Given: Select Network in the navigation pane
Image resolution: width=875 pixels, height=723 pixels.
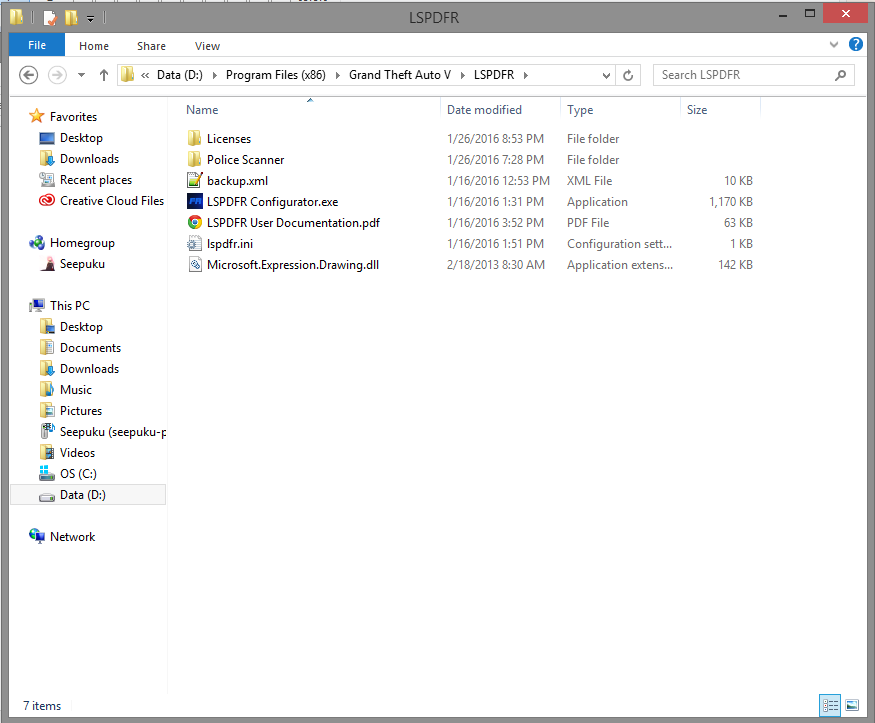Looking at the screenshot, I should pyautogui.click(x=72, y=537).
